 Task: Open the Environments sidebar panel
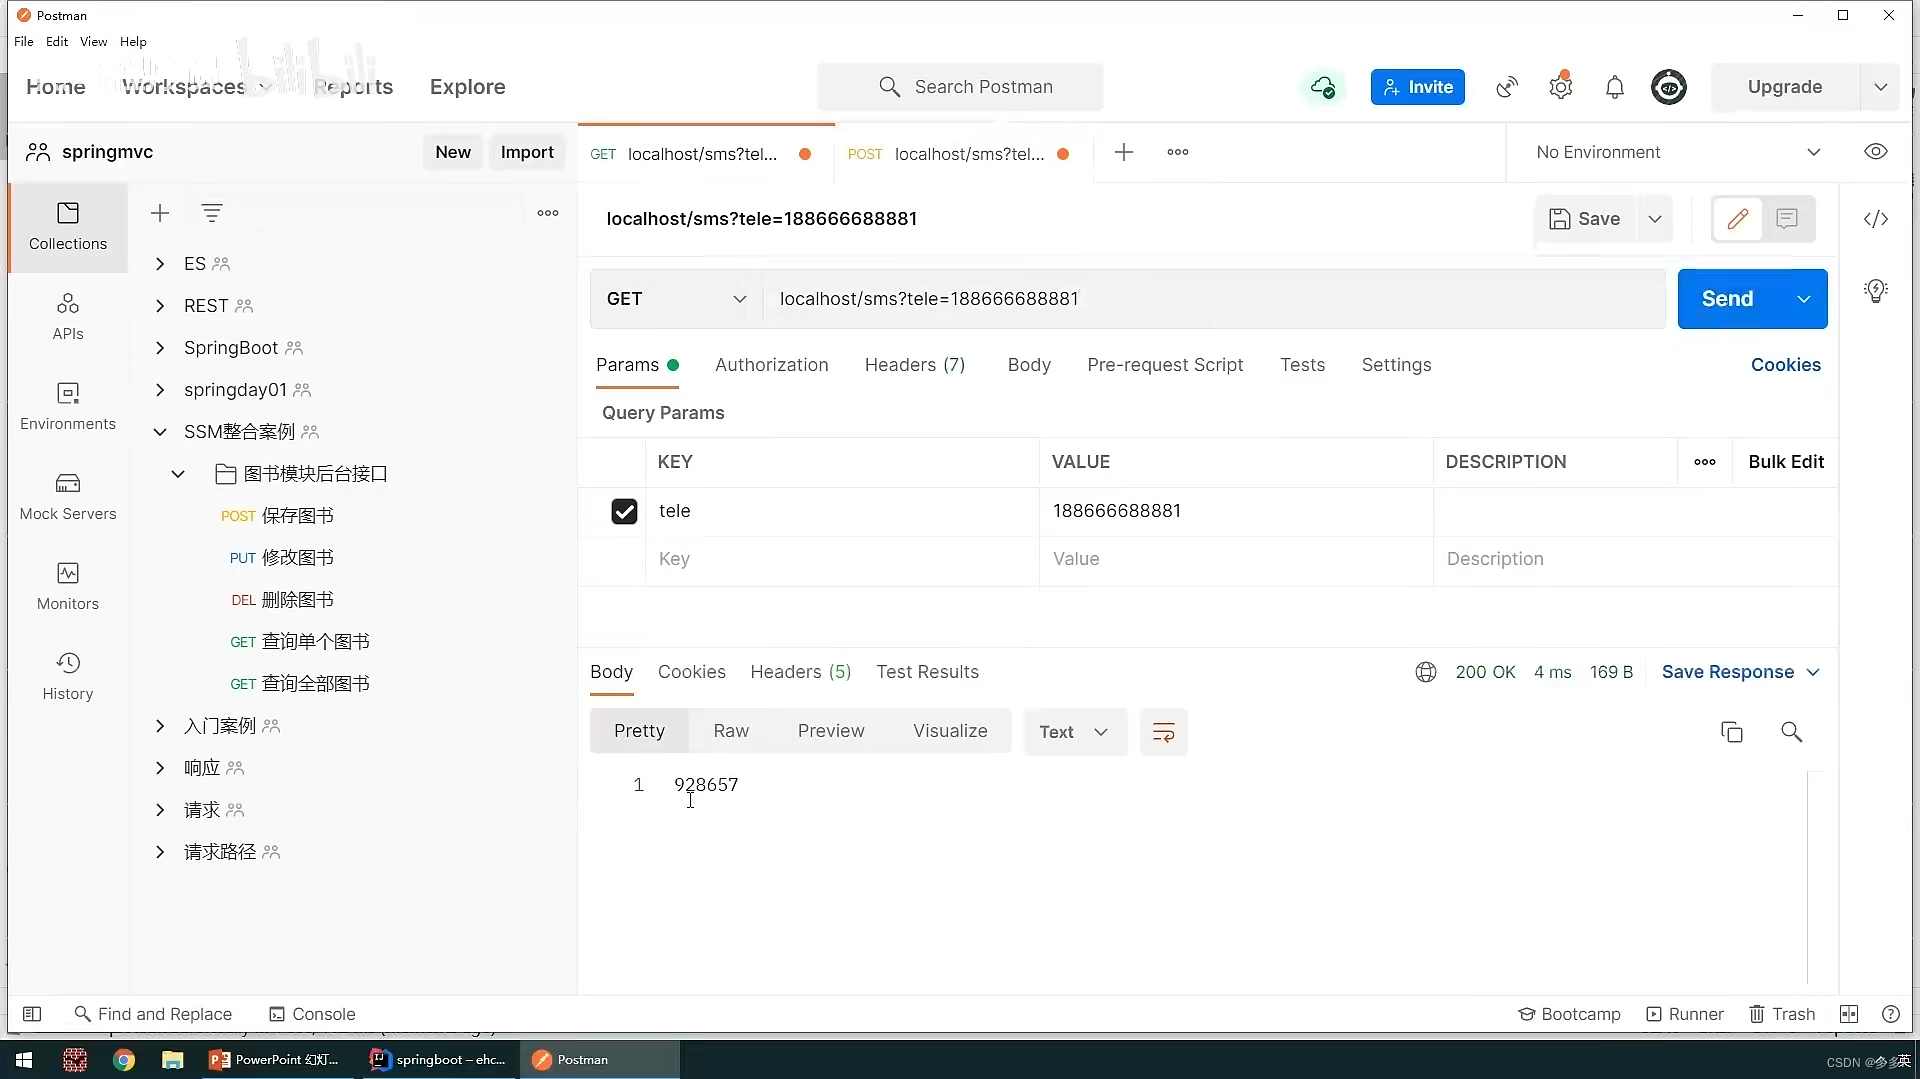tap(67, 405)
